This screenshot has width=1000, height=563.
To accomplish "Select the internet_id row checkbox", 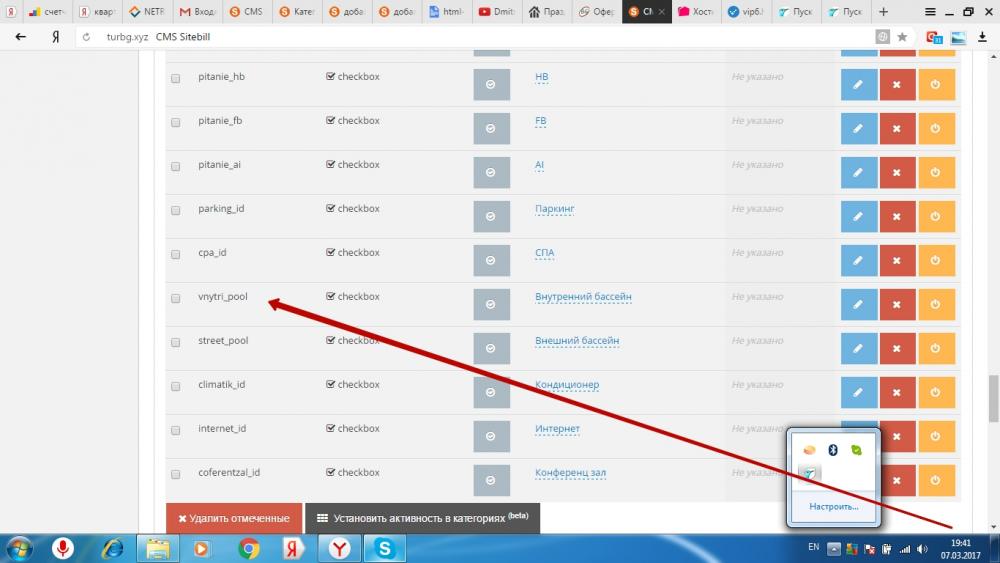I will pos(176,430).
